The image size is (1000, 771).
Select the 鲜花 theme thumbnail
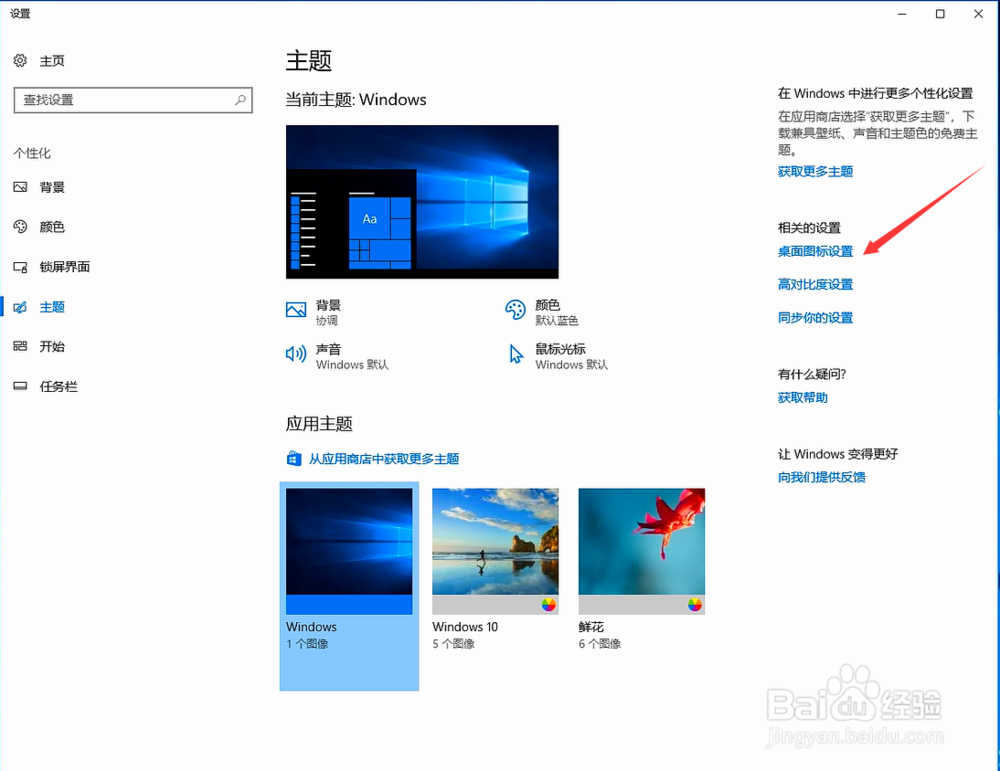[x=642, y=552]
